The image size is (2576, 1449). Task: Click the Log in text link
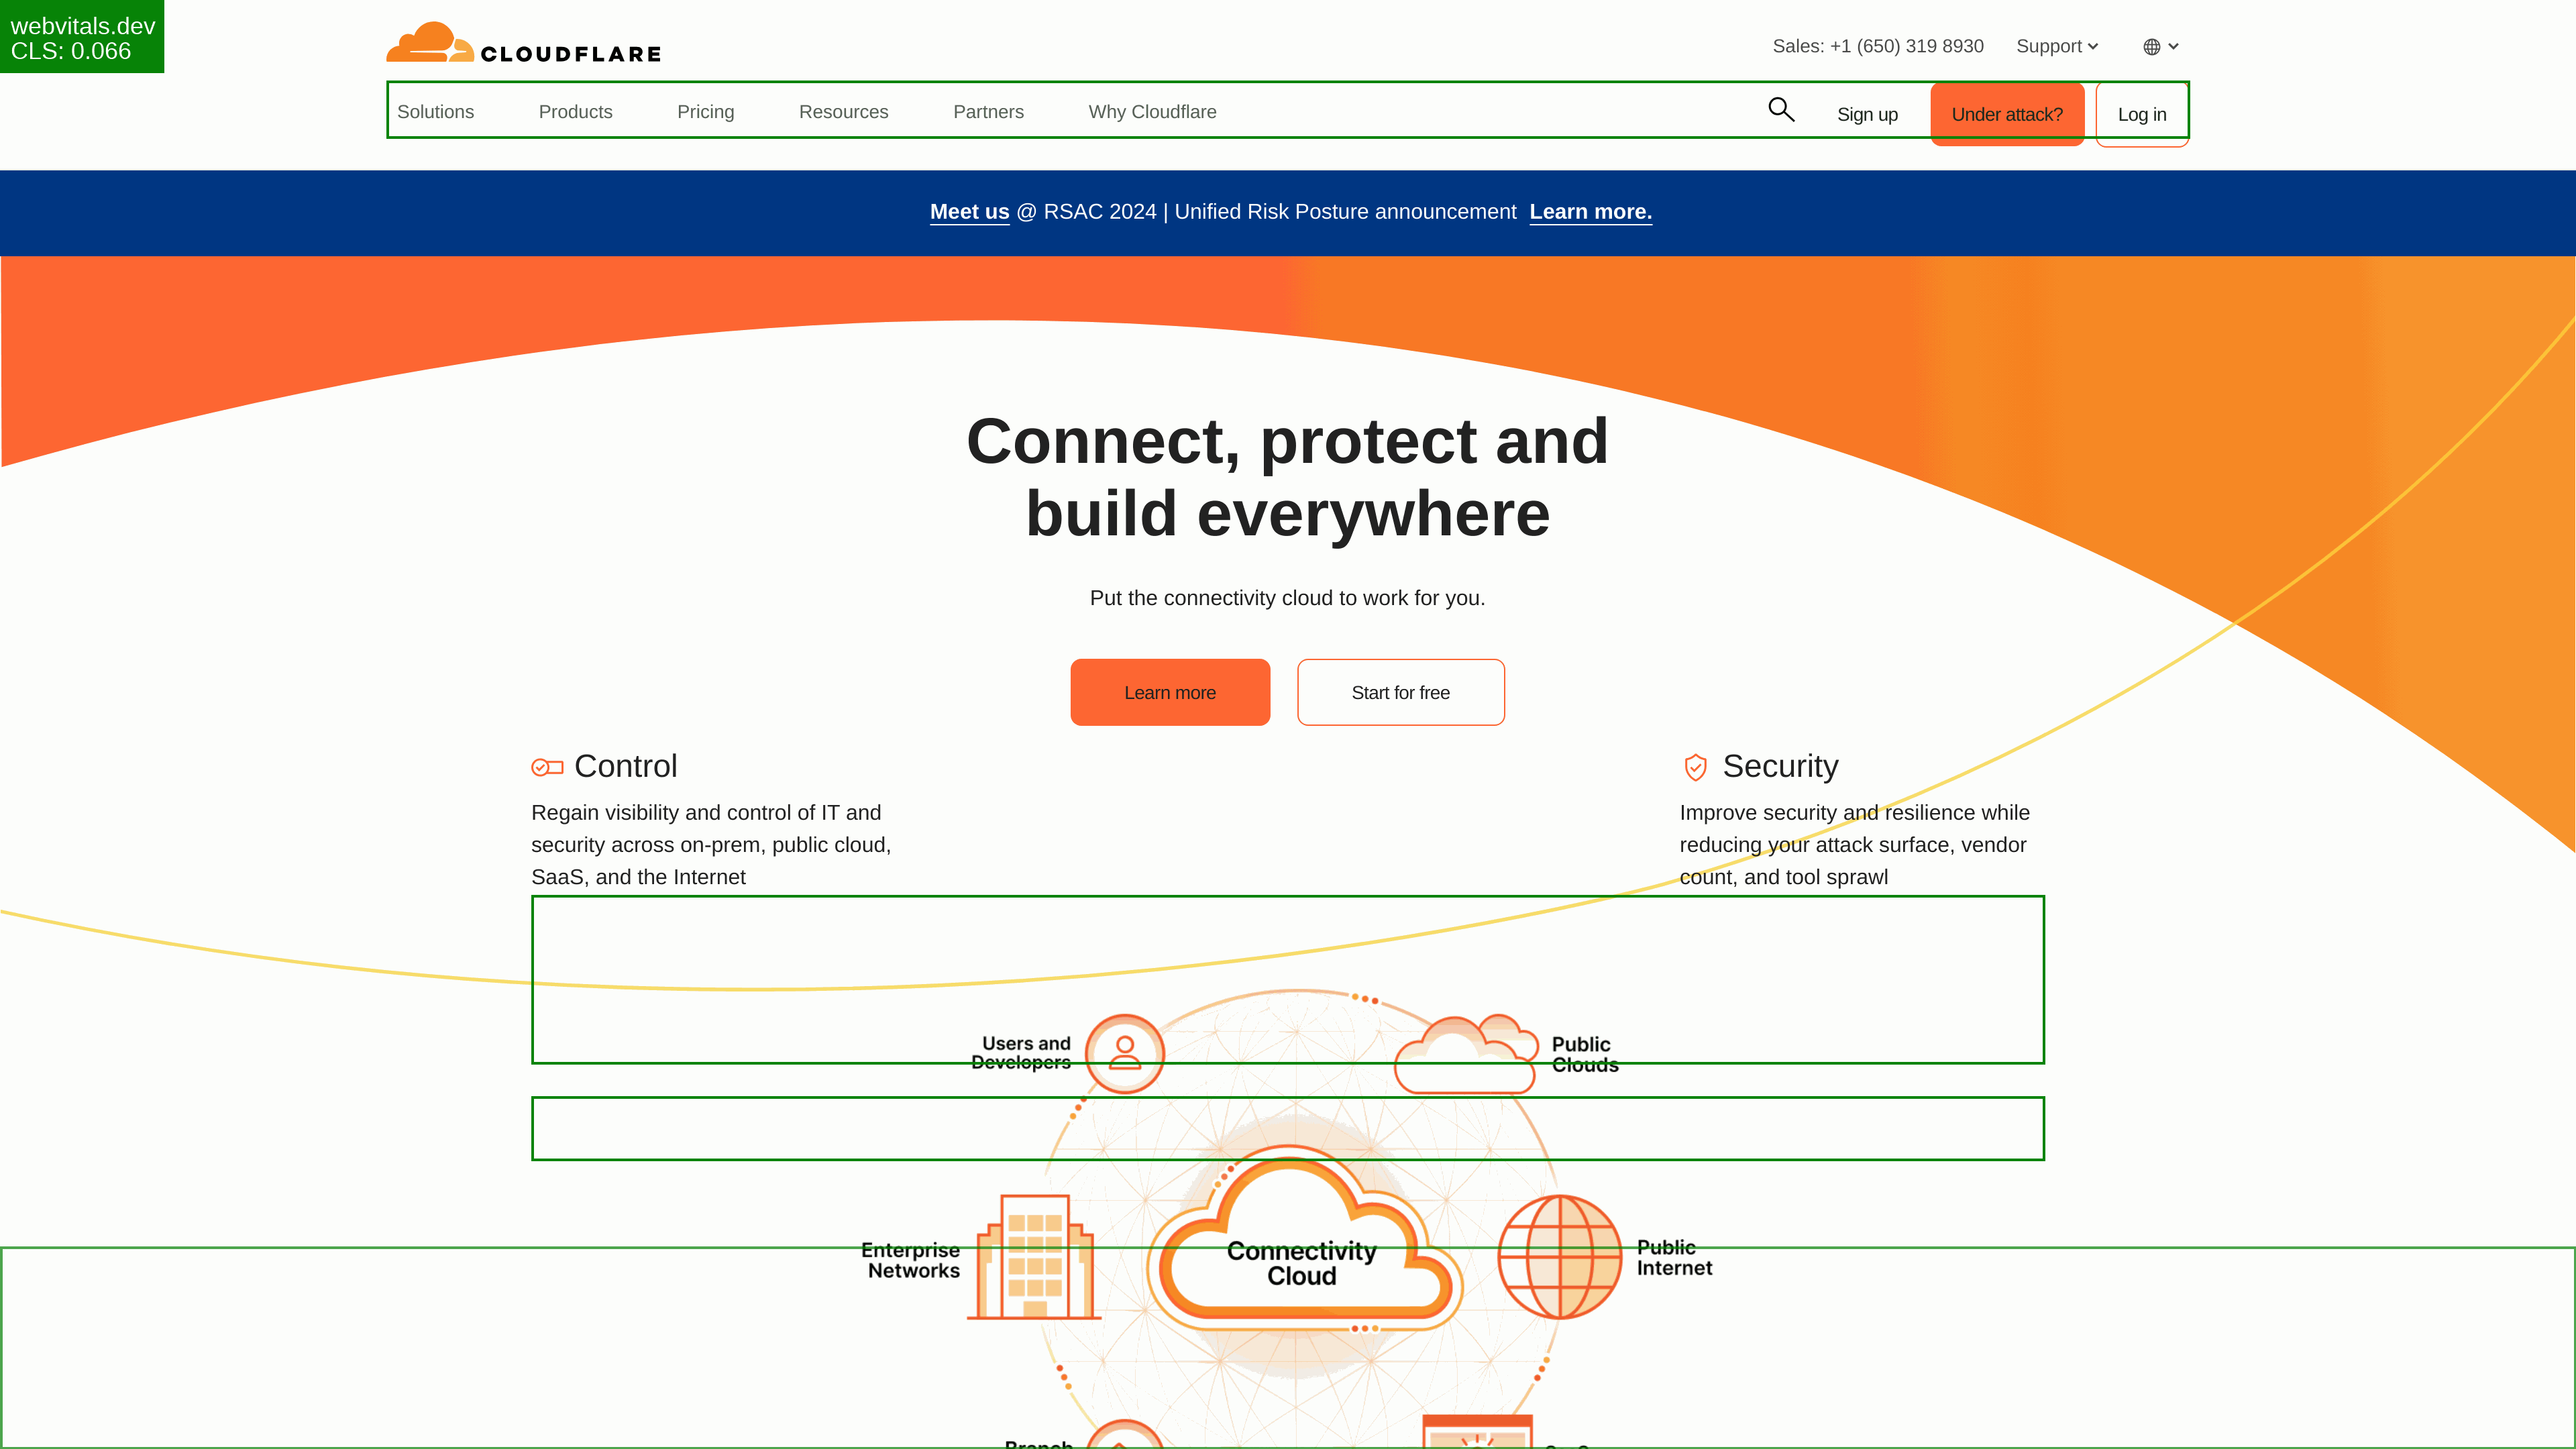click(x=2141, y=113)
